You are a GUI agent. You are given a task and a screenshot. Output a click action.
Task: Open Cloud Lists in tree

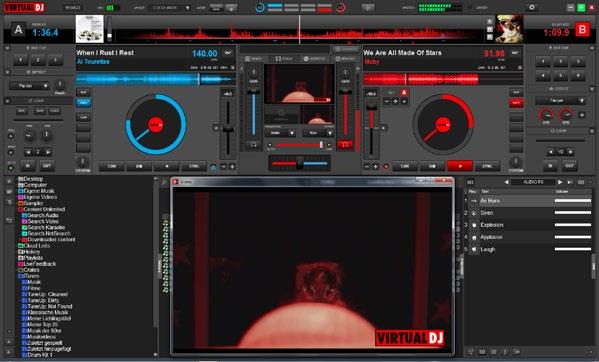click(34, 246)
